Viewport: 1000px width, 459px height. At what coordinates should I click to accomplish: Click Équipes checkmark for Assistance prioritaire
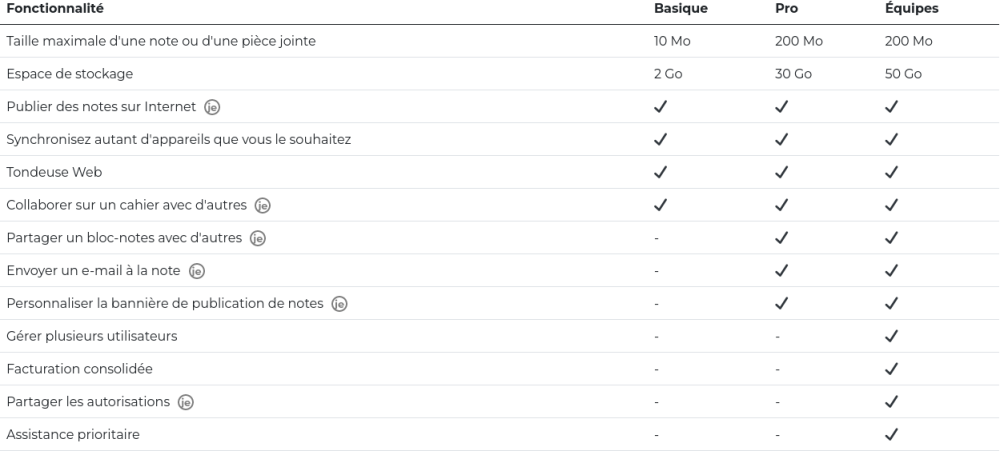891,435
